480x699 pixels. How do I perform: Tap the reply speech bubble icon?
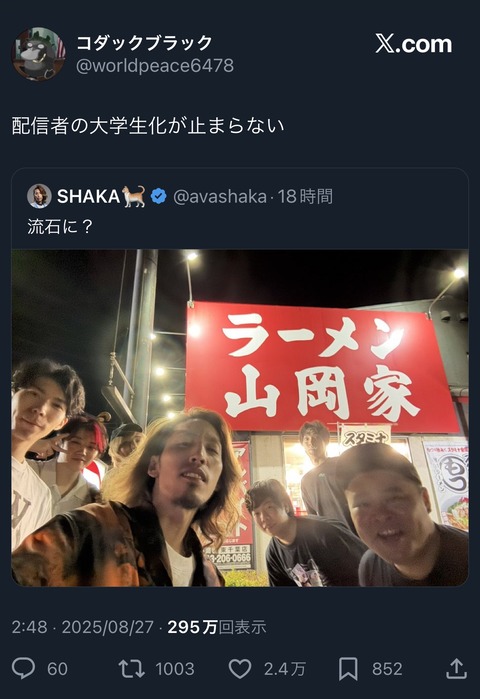(23, 669)
